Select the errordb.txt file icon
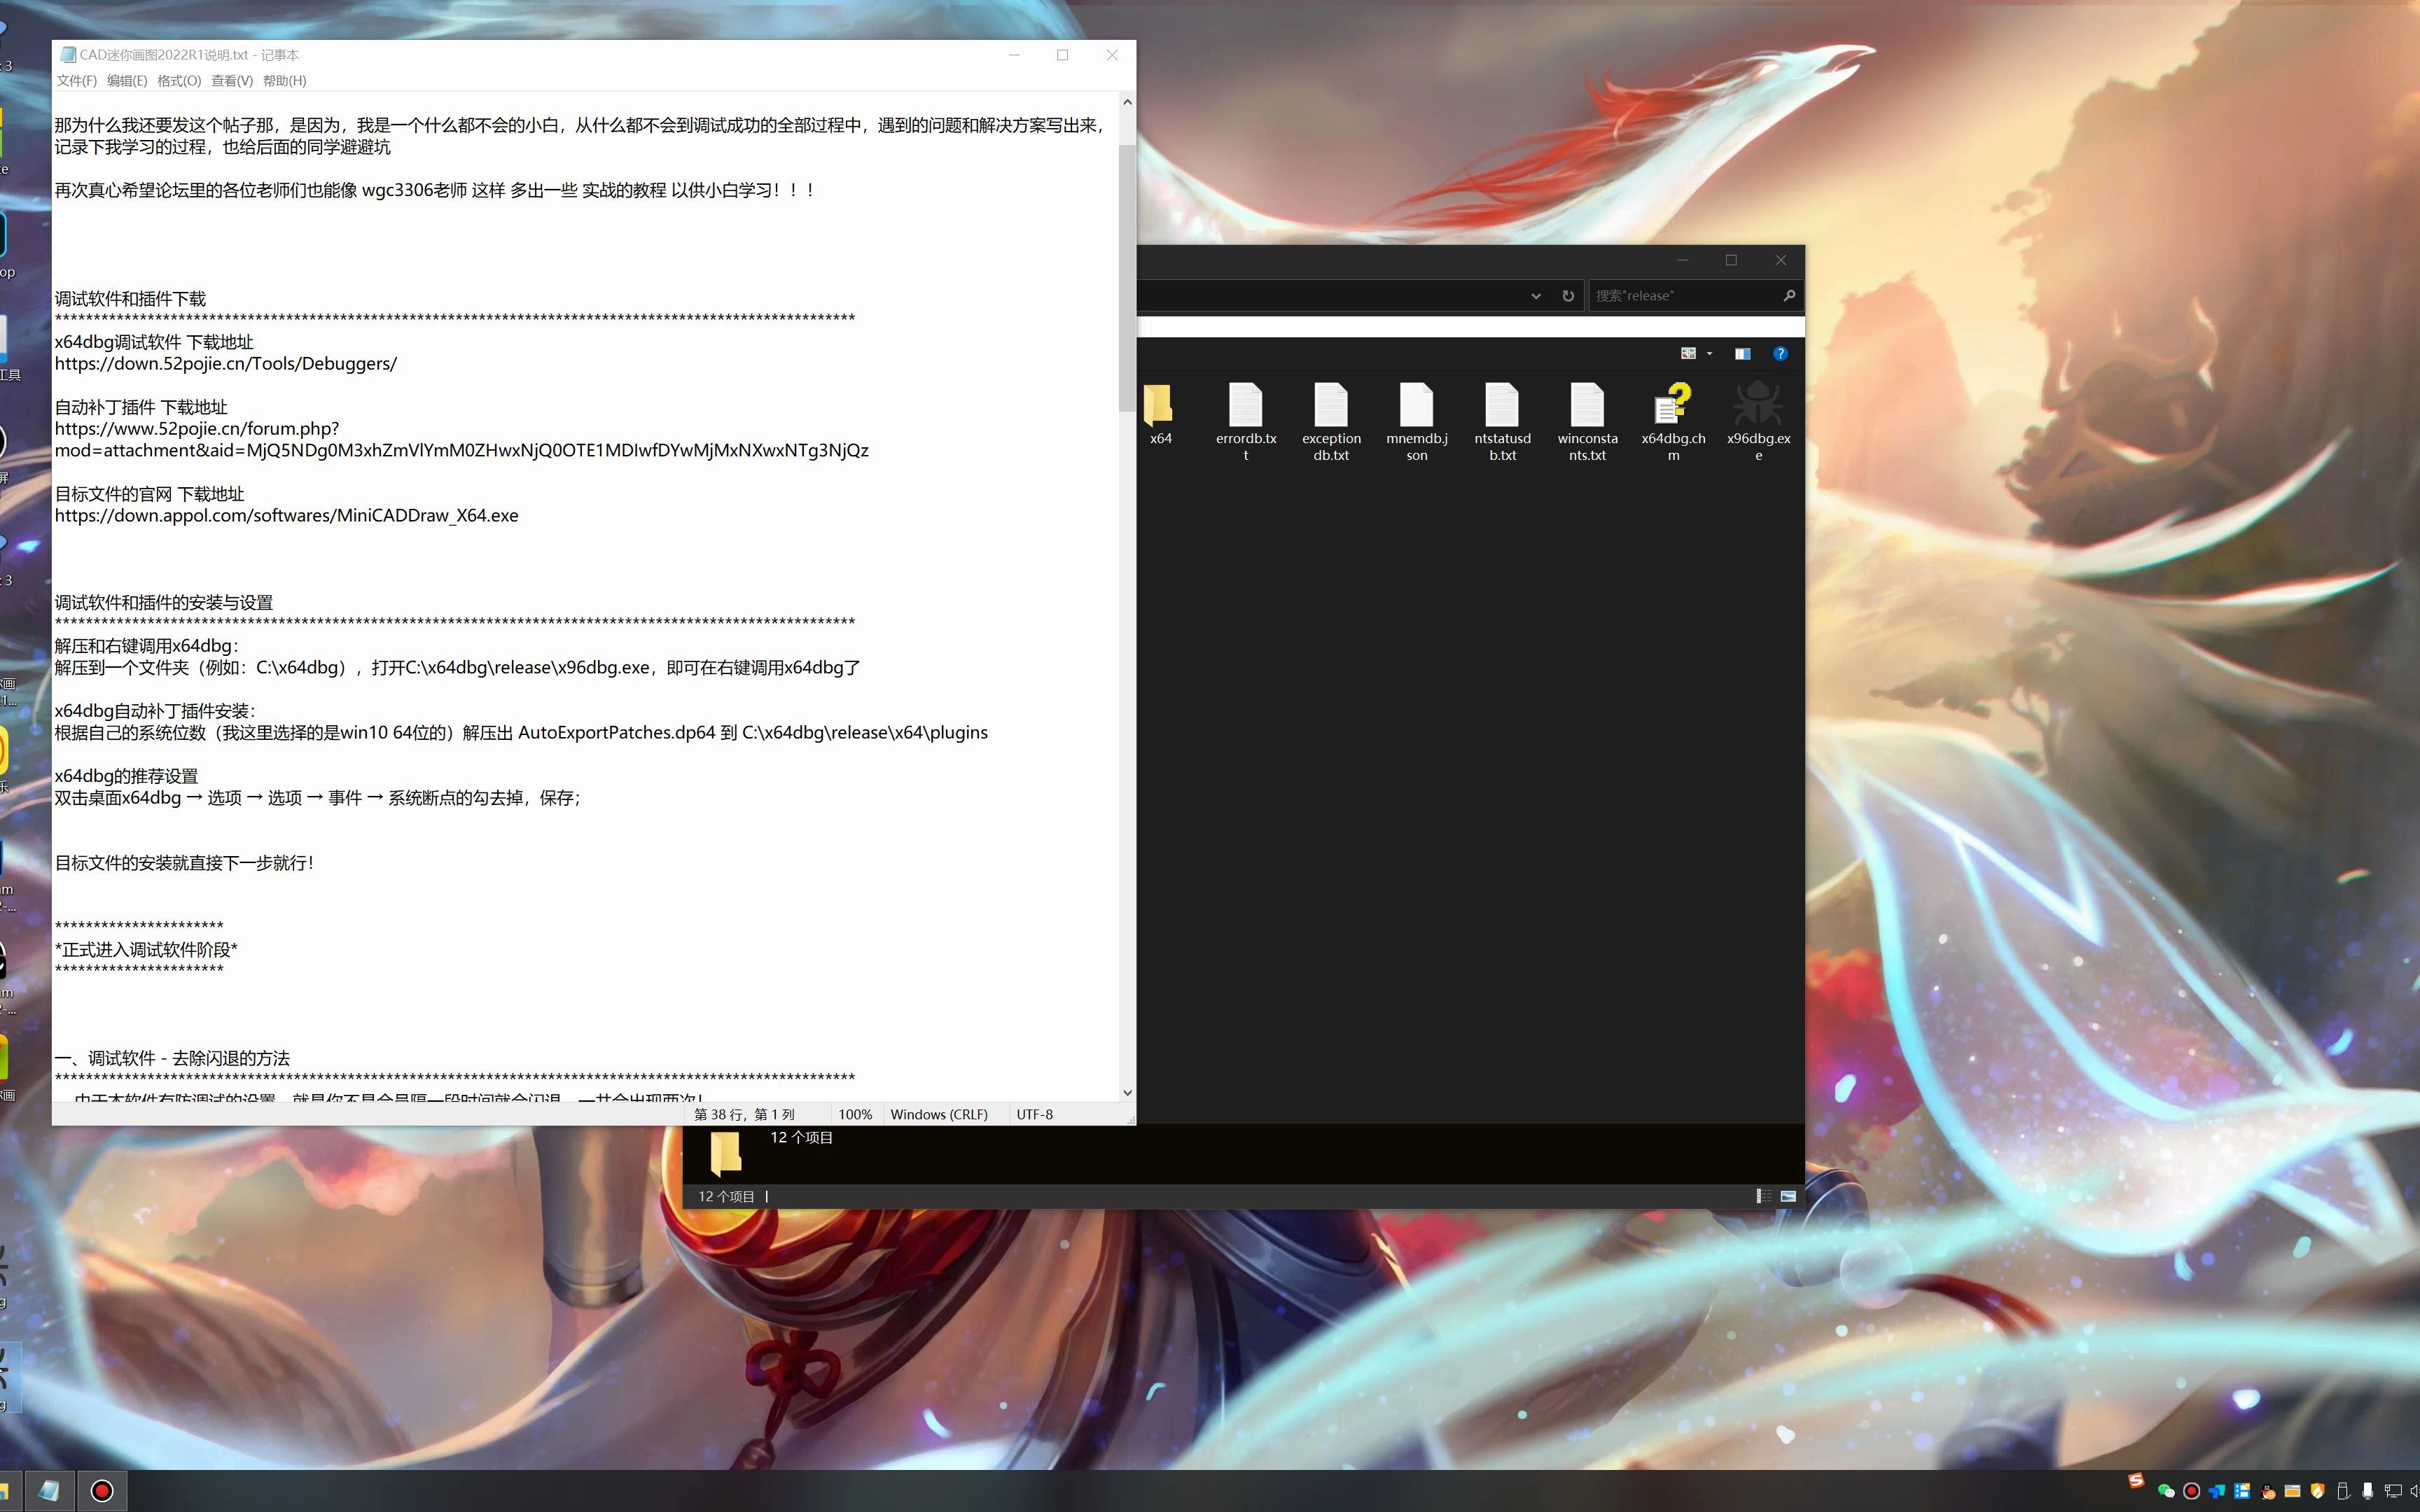 click(1246, 404)
